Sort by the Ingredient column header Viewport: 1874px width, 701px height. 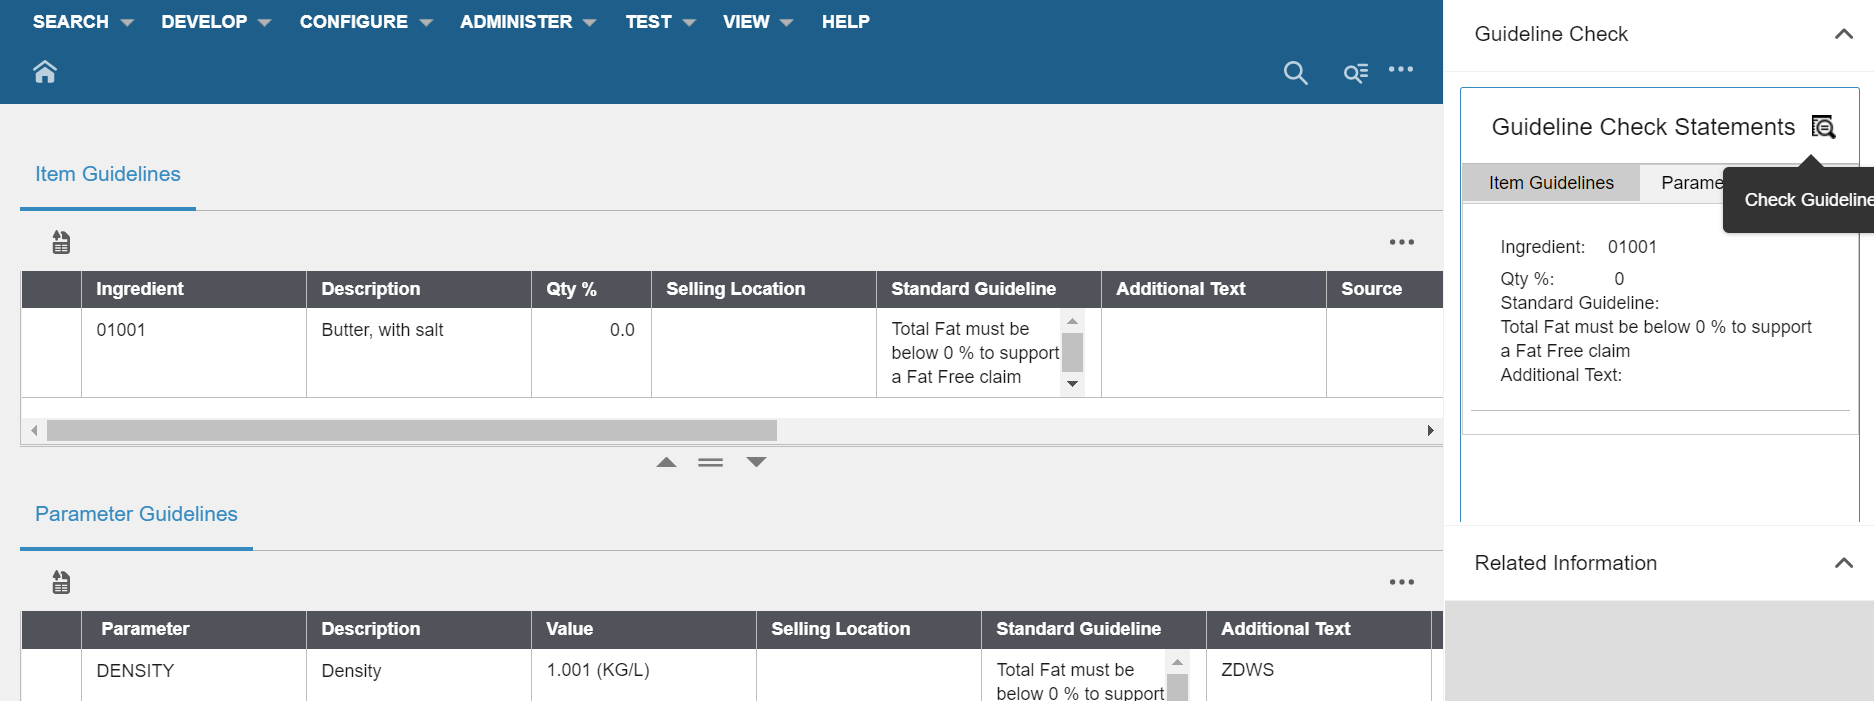(x=194, y=289)
